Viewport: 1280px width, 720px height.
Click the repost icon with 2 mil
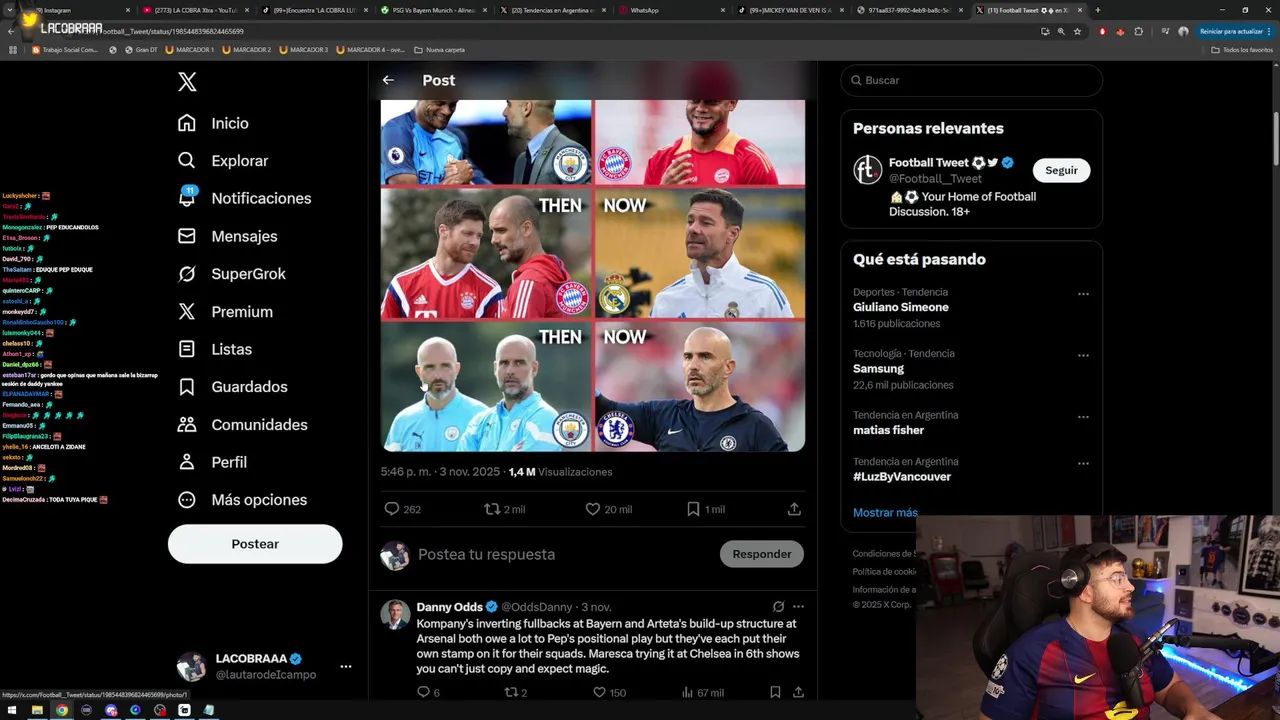point(492,509)
